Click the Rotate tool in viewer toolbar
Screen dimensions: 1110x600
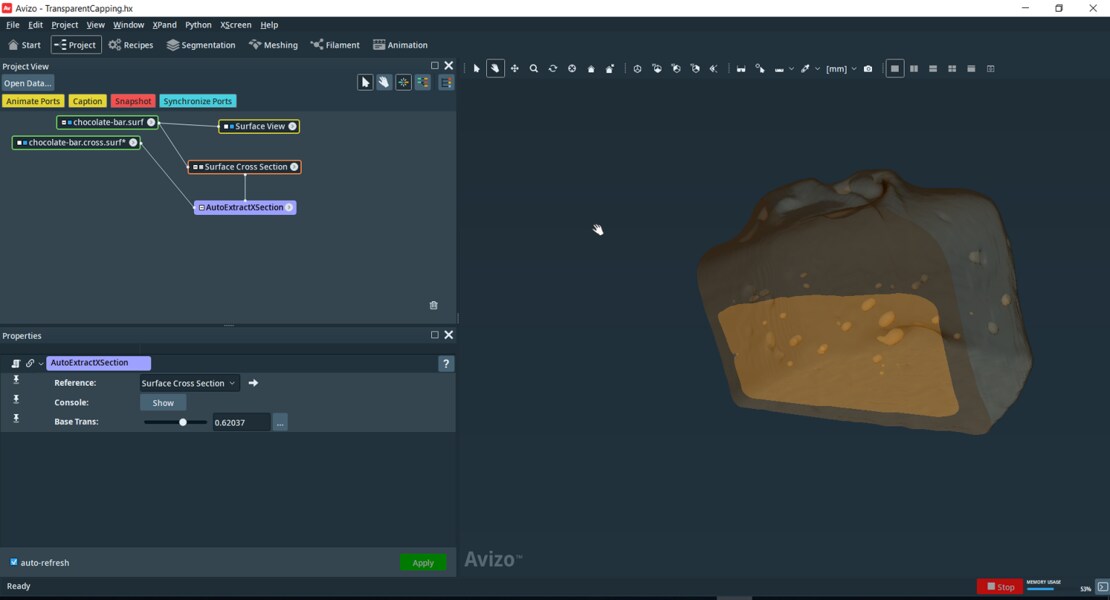coord(553,69)
